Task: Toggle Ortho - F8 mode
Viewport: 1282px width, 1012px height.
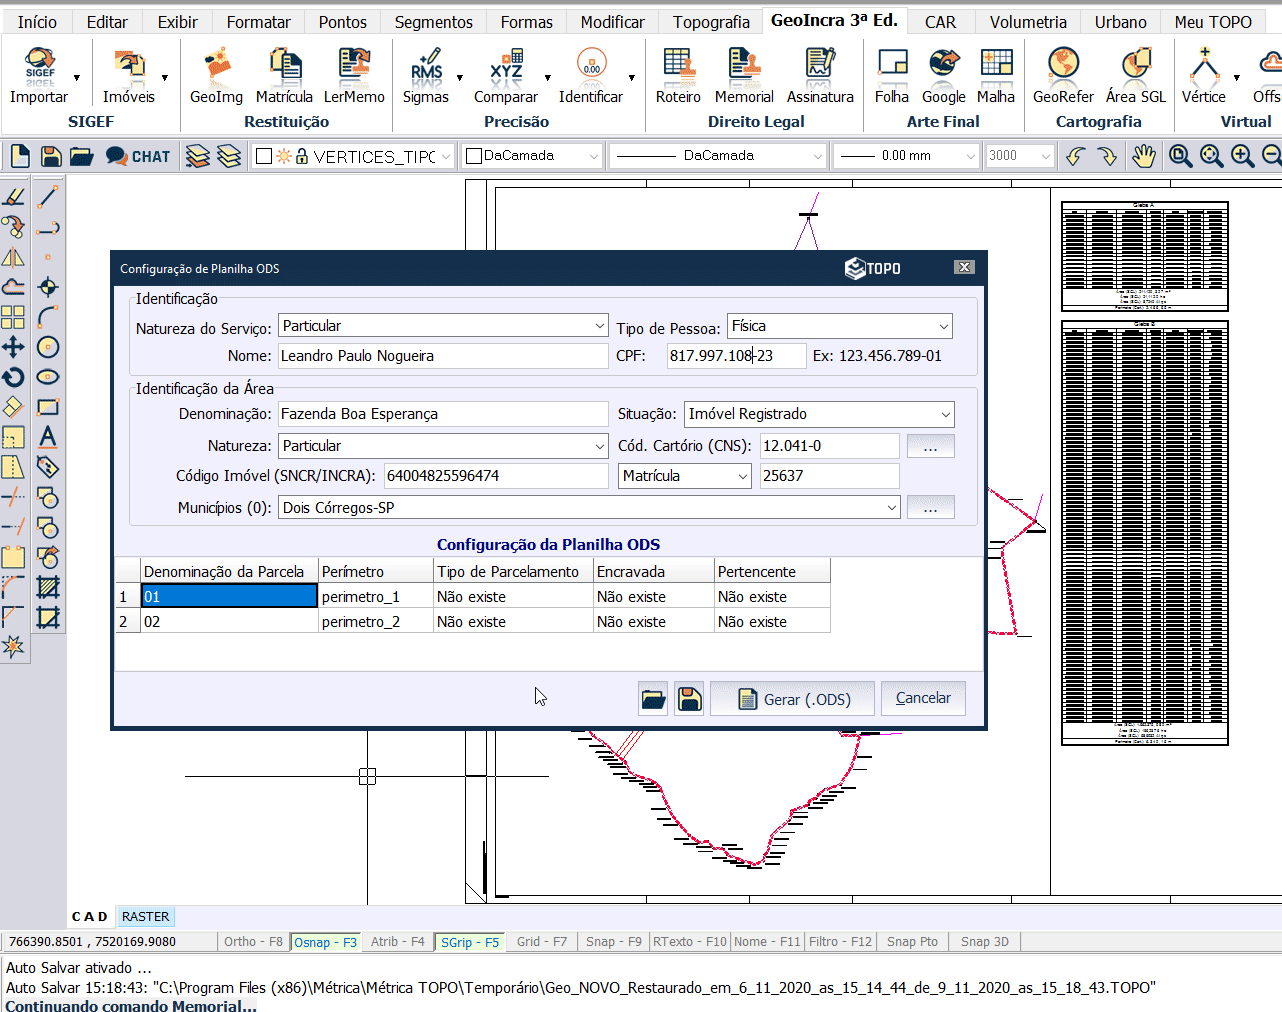Action: click(253, 942)
